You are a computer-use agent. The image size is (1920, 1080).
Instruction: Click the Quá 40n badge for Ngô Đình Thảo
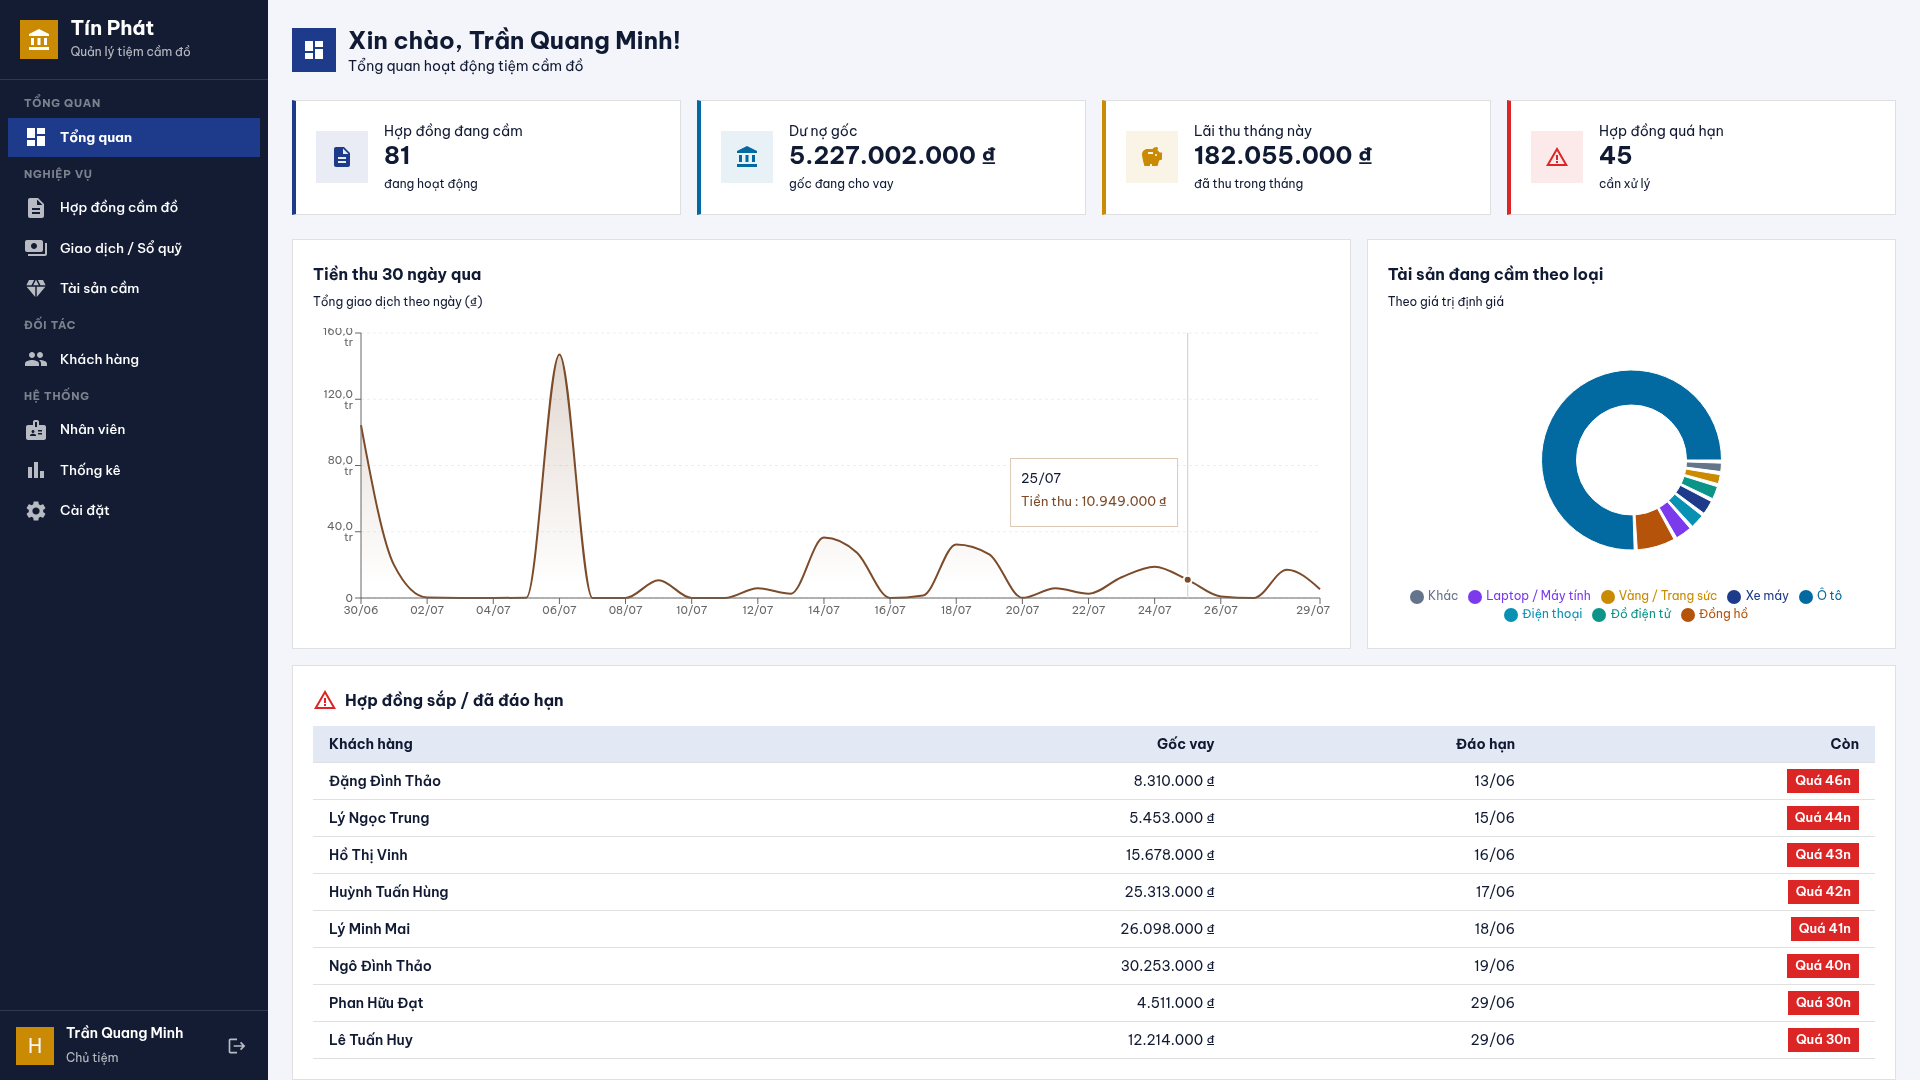tap(1822, 966)
